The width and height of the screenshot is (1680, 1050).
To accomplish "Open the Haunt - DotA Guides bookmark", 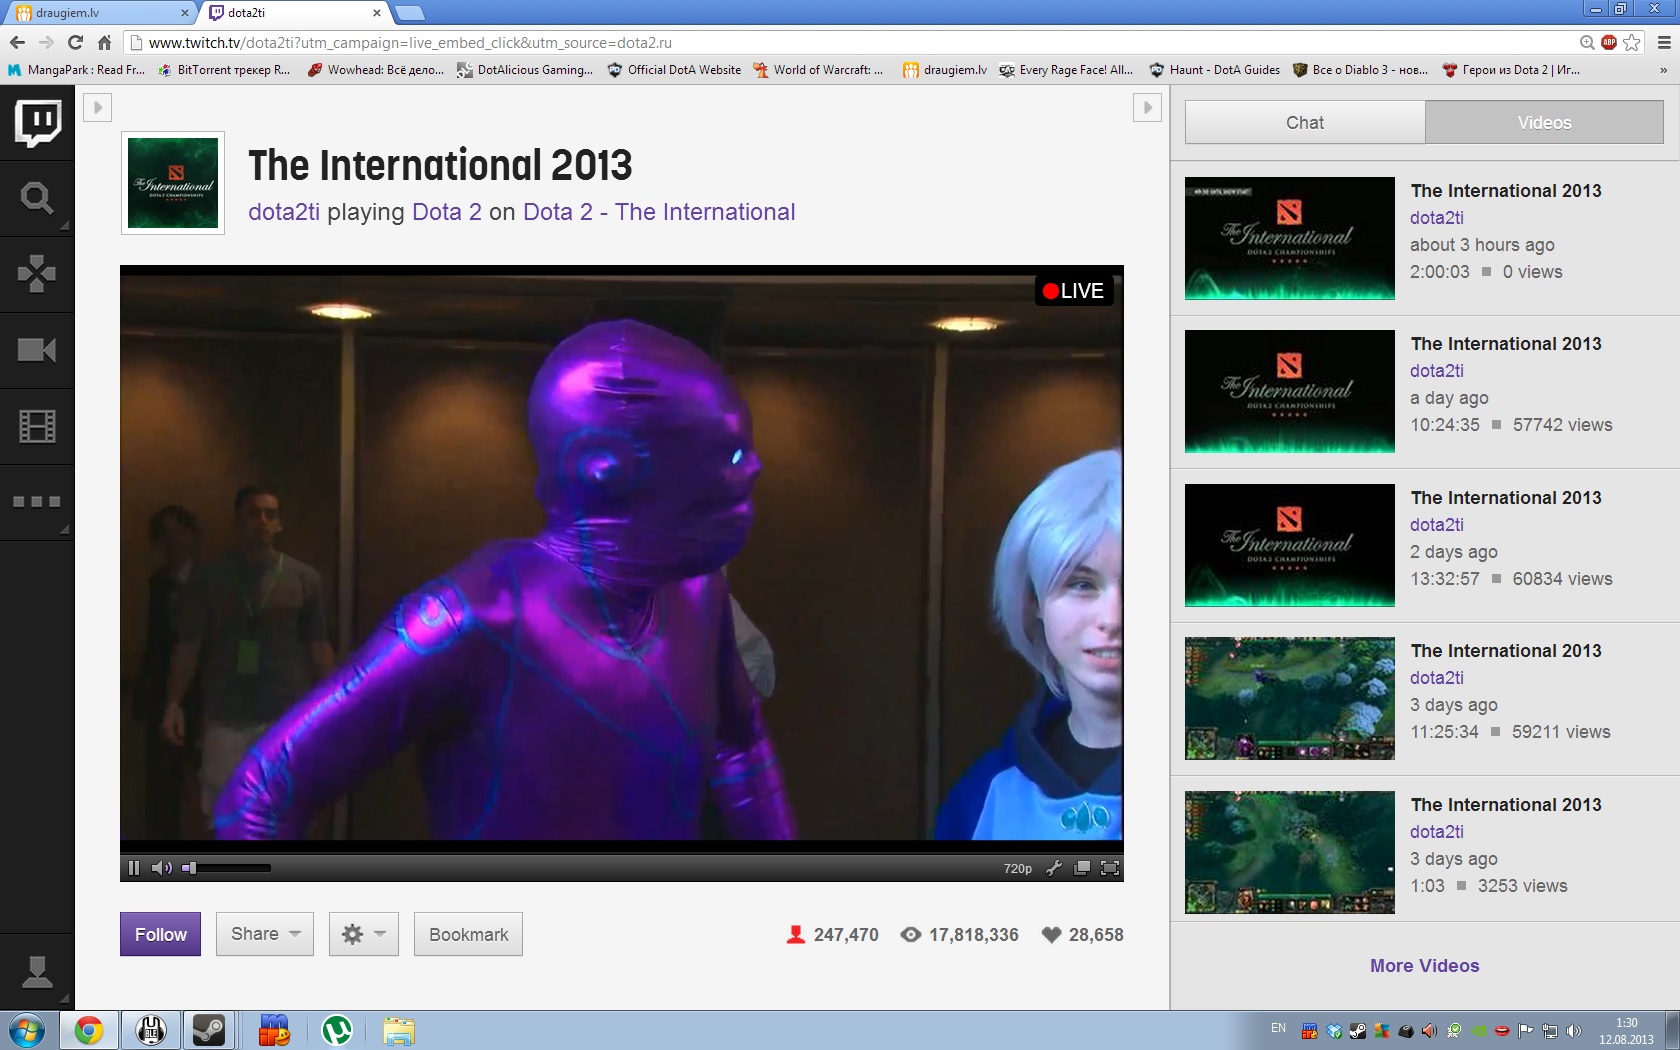I will click(x=1215, y=70).
